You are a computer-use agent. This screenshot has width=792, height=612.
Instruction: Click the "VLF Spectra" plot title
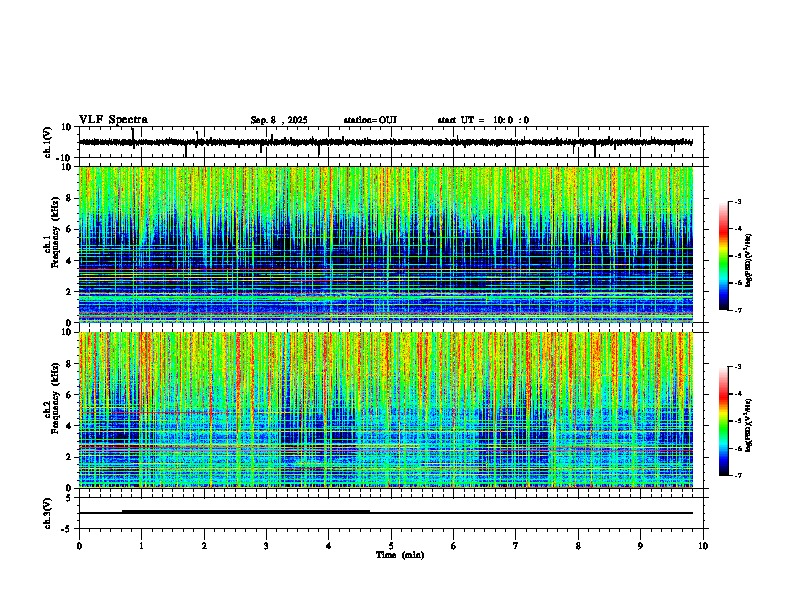[x=113, y=120]
